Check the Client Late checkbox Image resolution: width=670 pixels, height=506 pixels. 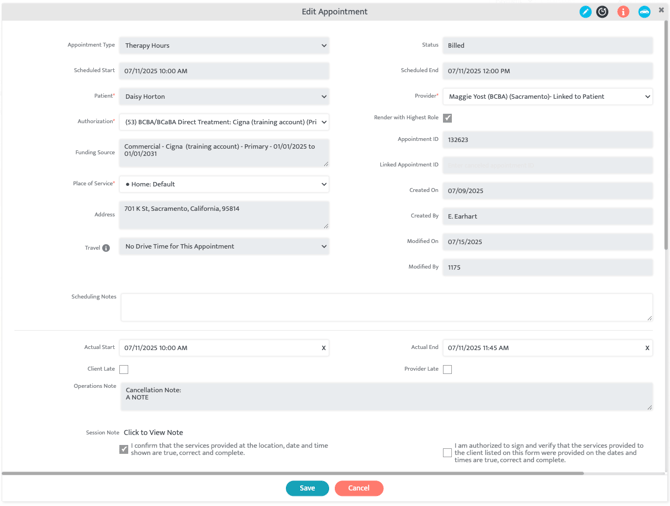click(x=124, y=369)
